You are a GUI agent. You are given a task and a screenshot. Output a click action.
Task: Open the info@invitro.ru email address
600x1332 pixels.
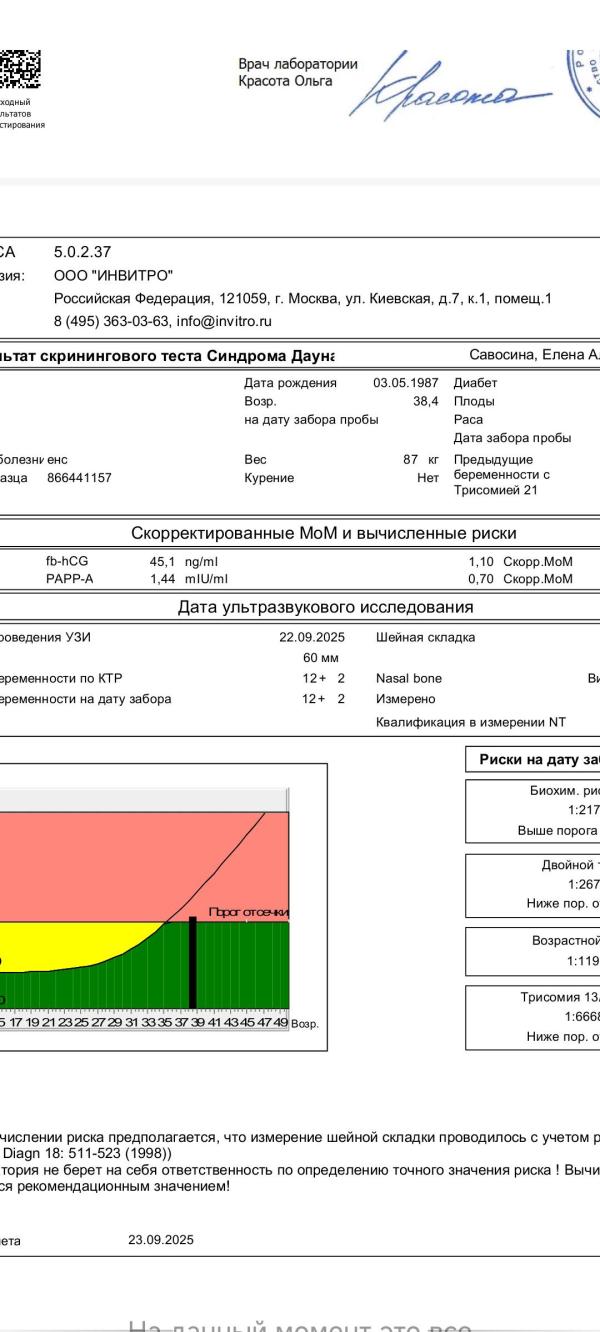click(224, 321)
